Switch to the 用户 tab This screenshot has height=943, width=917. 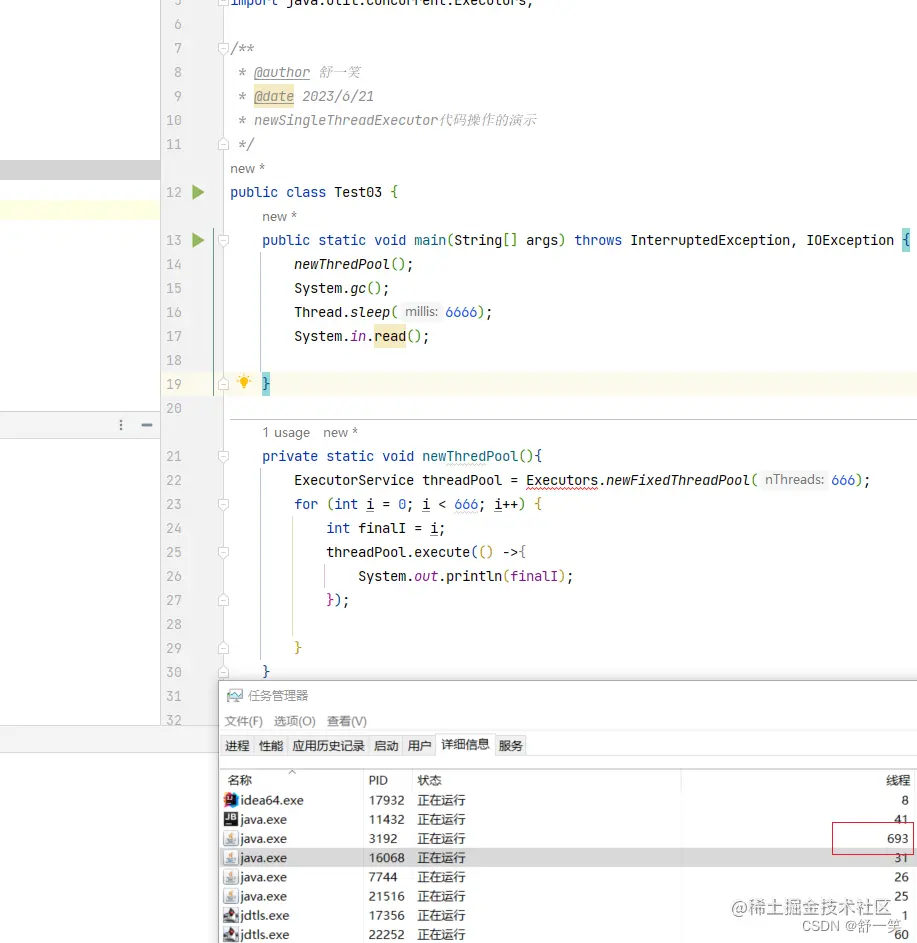(419, 746)
